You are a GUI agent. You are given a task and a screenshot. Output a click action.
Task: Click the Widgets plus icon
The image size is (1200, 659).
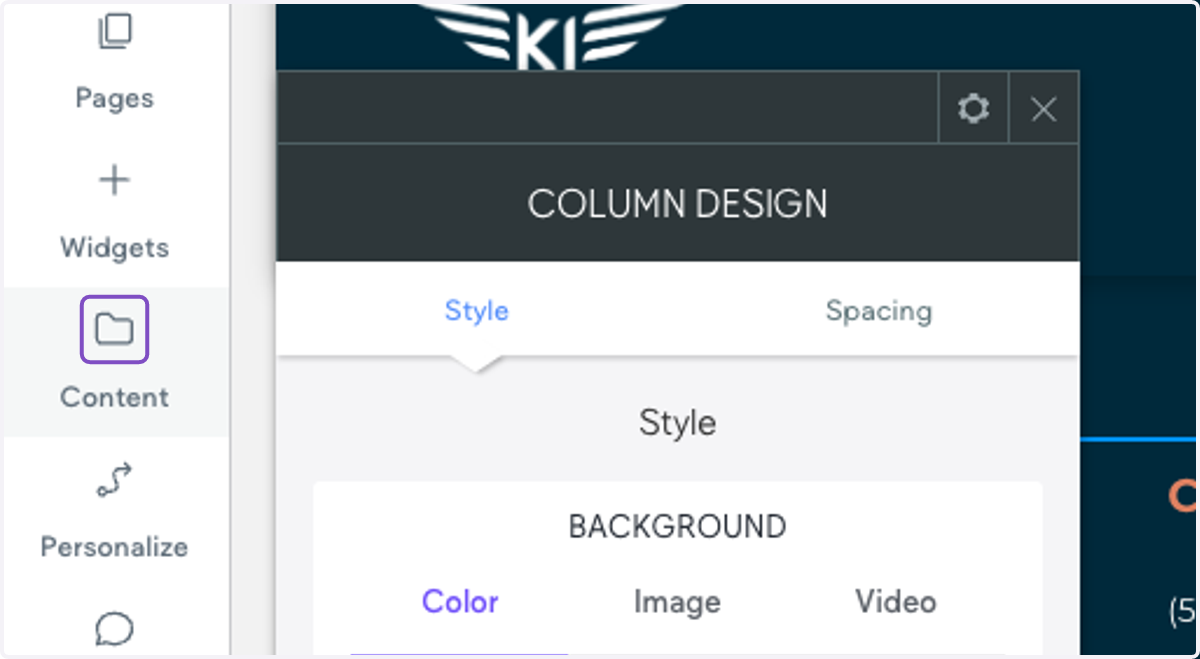[x=114, y=181]
